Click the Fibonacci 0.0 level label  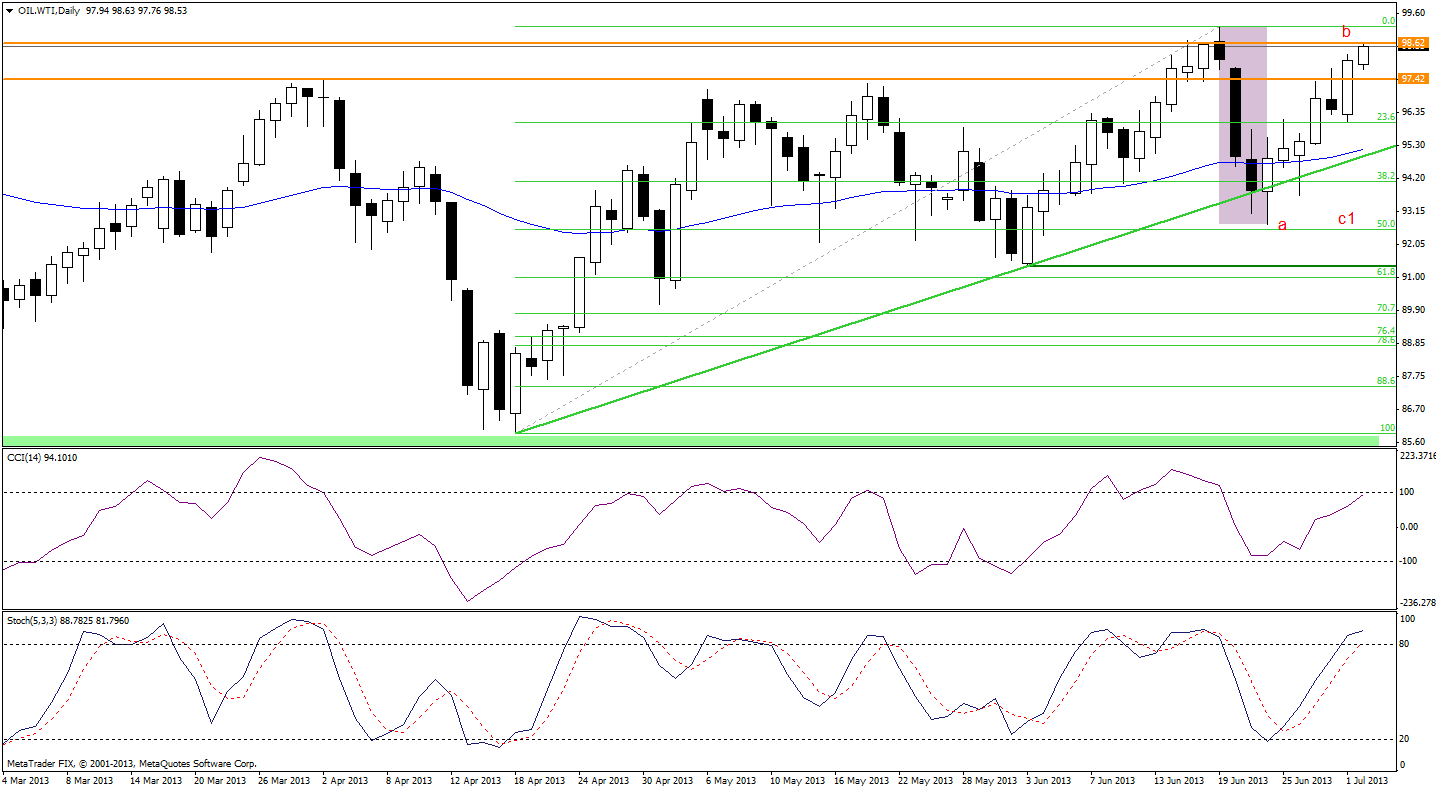click(1388, 20)
